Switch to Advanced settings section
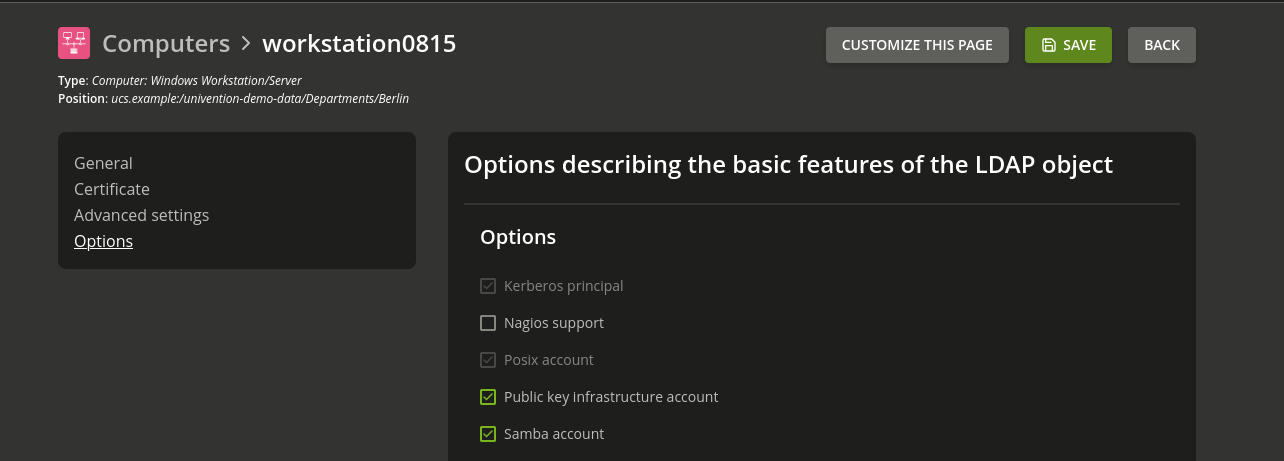This screenshot has height=461, width=1284. point(141,215)
